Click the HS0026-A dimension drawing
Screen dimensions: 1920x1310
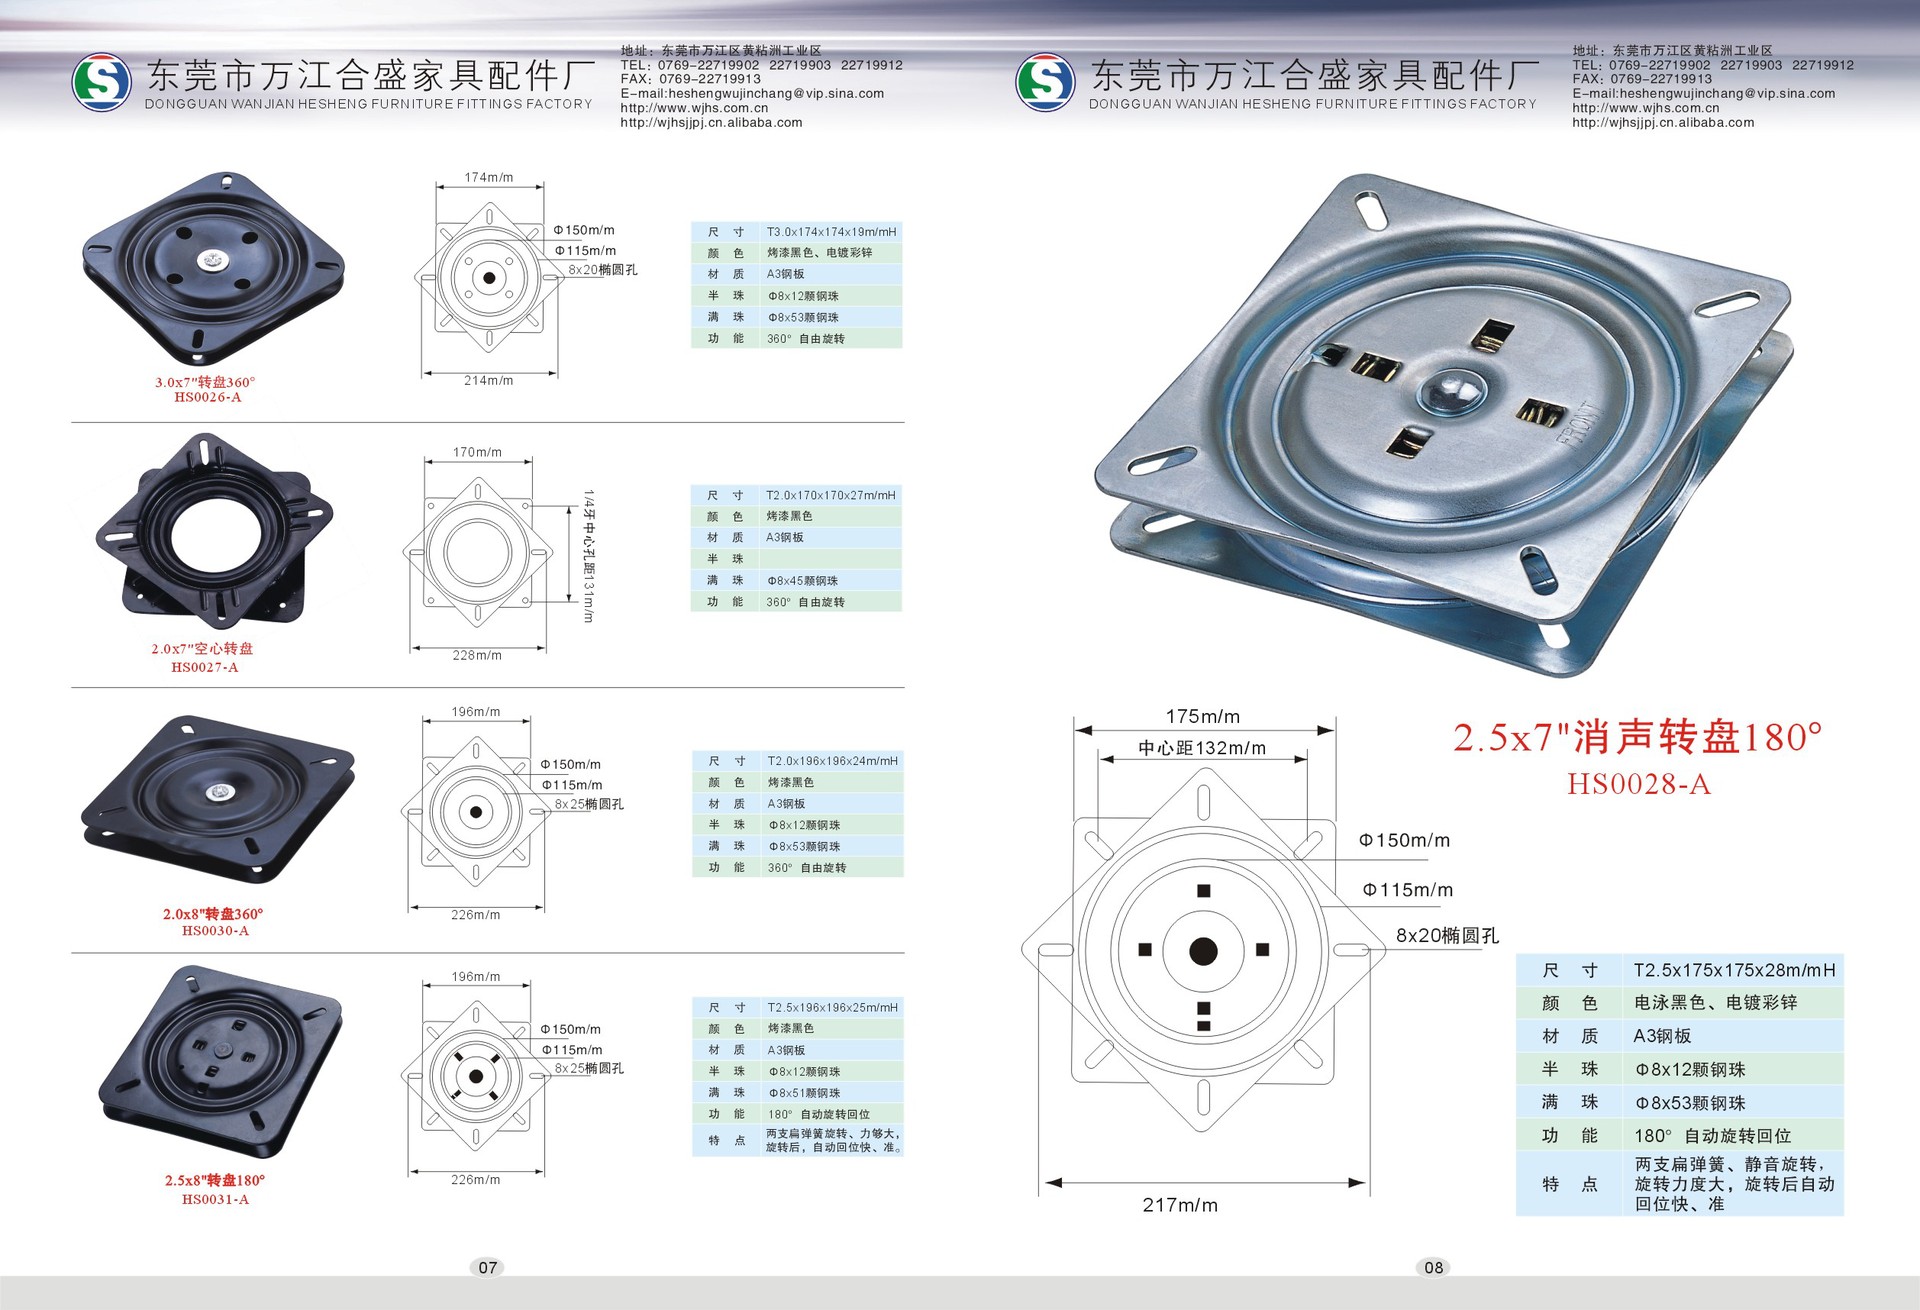(489, 278)
